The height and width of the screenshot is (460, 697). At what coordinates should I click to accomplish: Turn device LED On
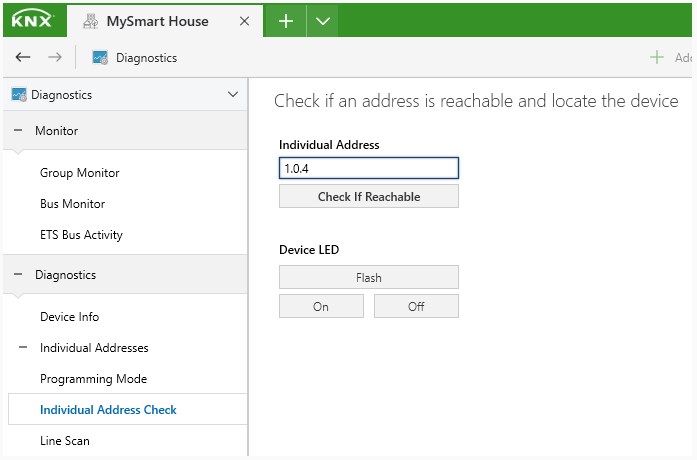pyautogui.click(x=321, y=306)
